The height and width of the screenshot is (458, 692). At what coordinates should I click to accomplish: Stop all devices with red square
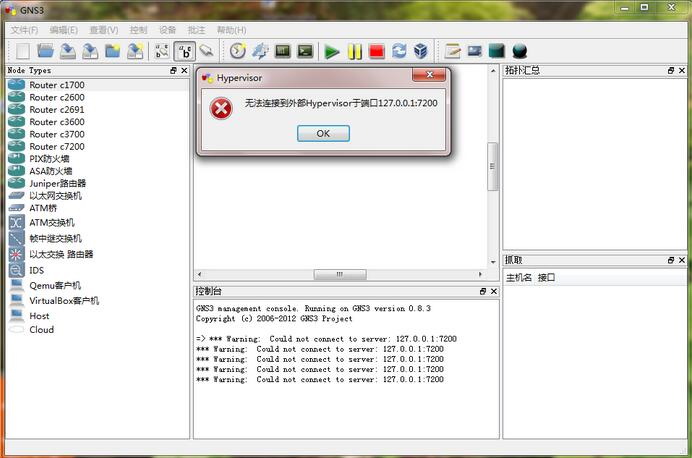[x=376, y=51]
